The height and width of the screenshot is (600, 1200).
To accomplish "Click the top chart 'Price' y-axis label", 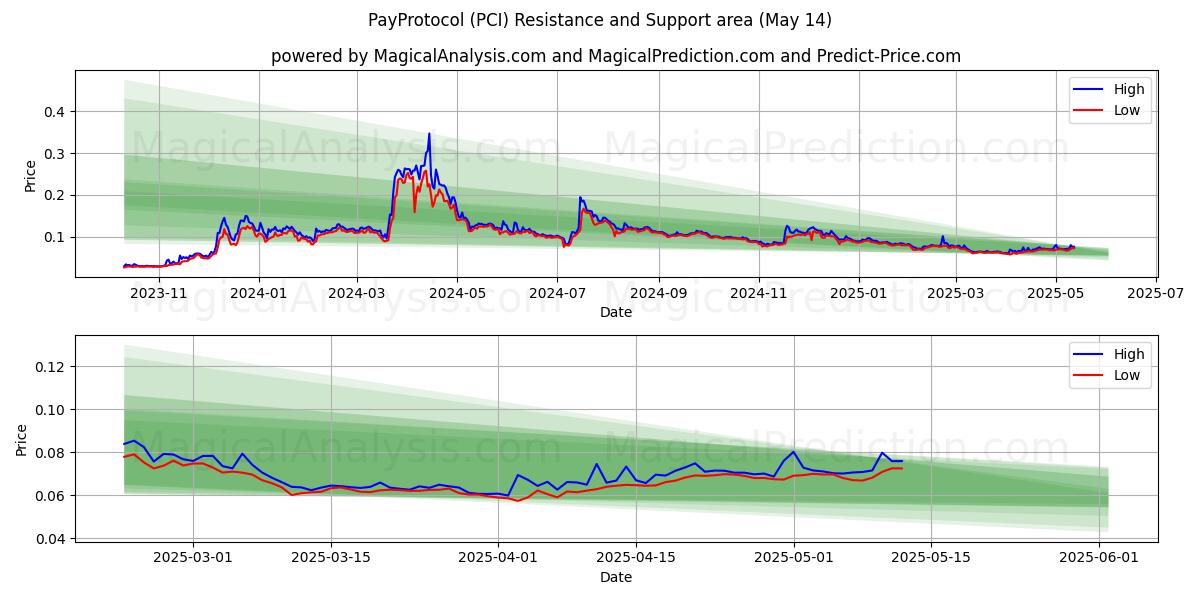I will point(30,175).
